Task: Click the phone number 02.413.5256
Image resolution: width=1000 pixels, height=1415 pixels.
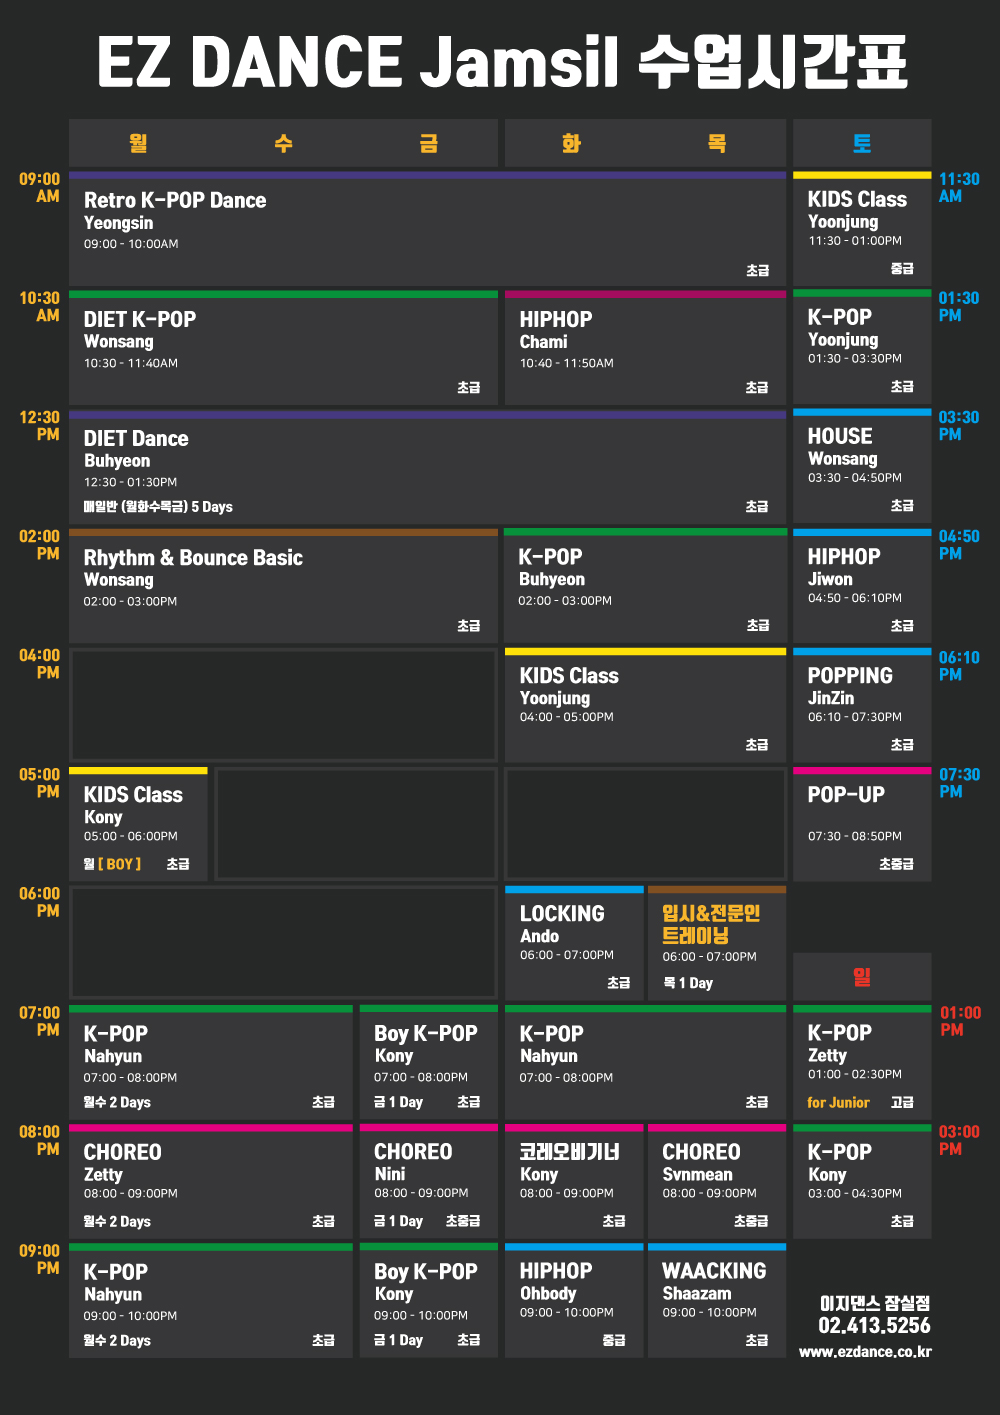Action: coord(874,1326)
